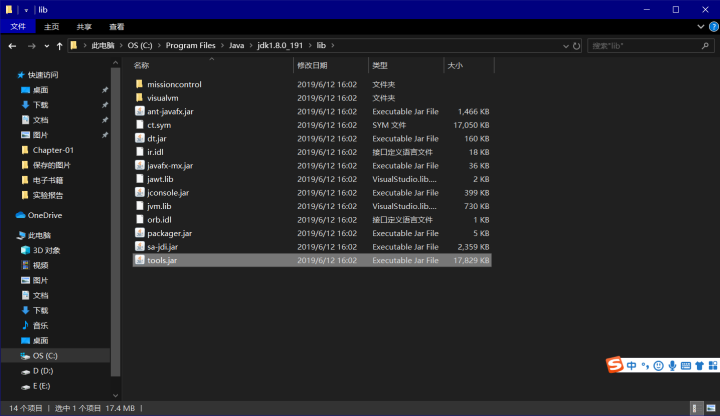This screenshot has width=720, height=416.
Task: Select the missioncontrol folder icon
Action: (x=140, y=84)
